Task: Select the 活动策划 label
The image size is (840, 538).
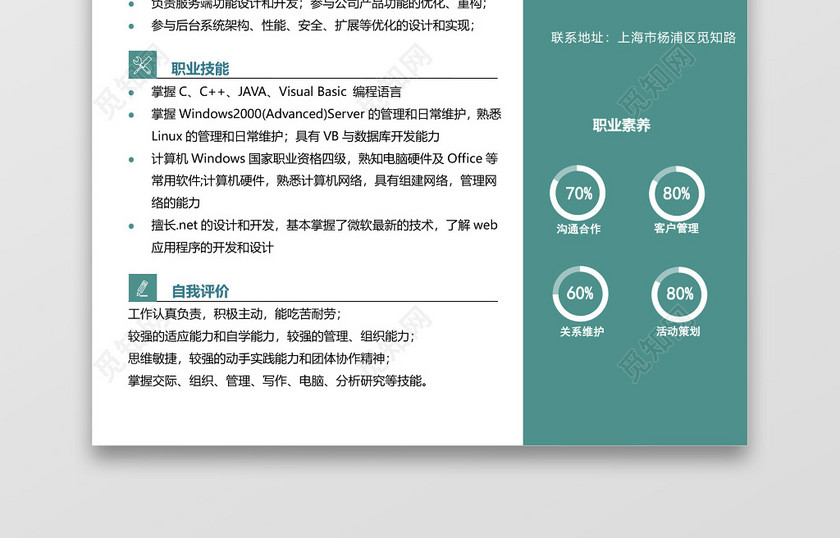Action: point(678,331)
